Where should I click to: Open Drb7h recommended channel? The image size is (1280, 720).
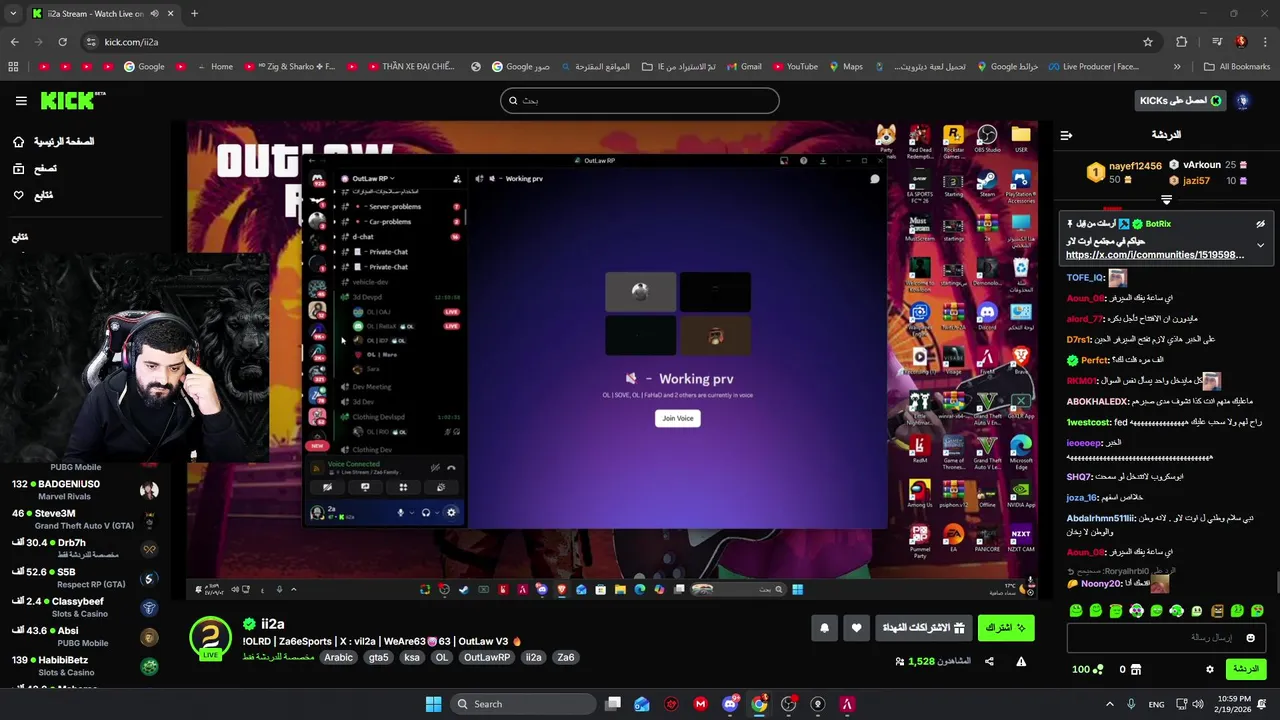(x=85, y=548)
